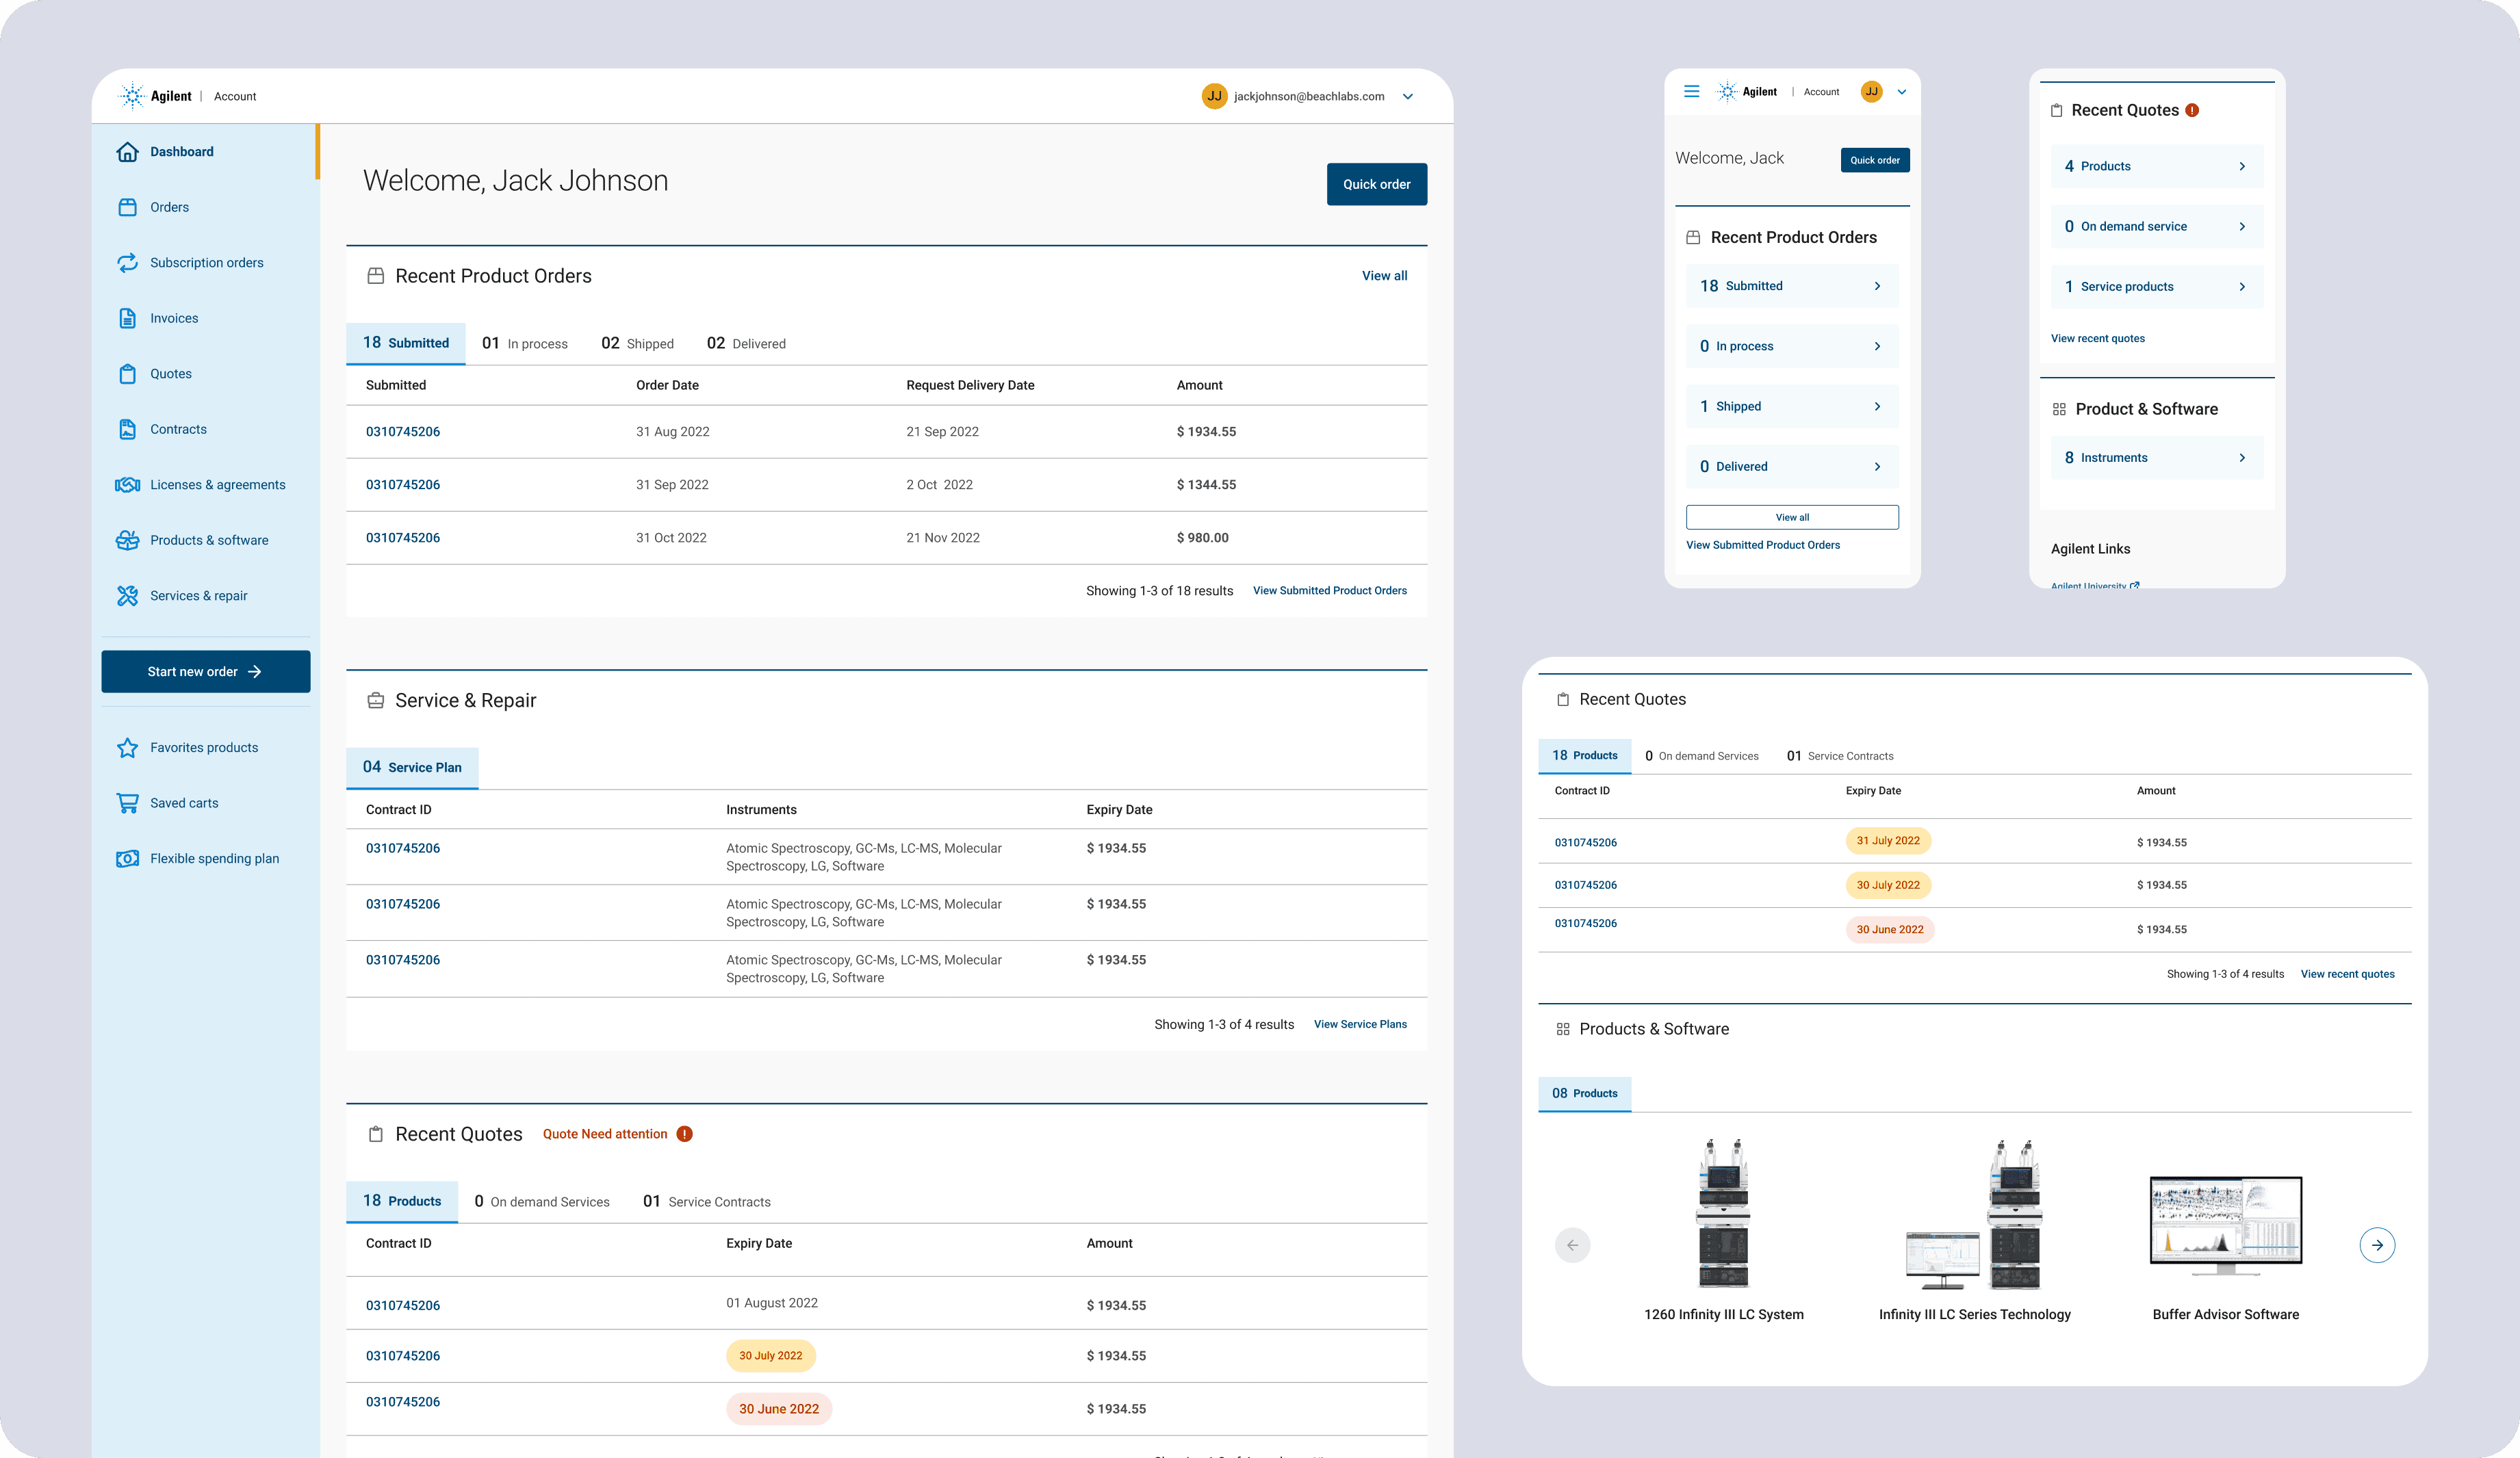Switch to the 01 In process tab
The image size is (2520, 1458).
524,343
